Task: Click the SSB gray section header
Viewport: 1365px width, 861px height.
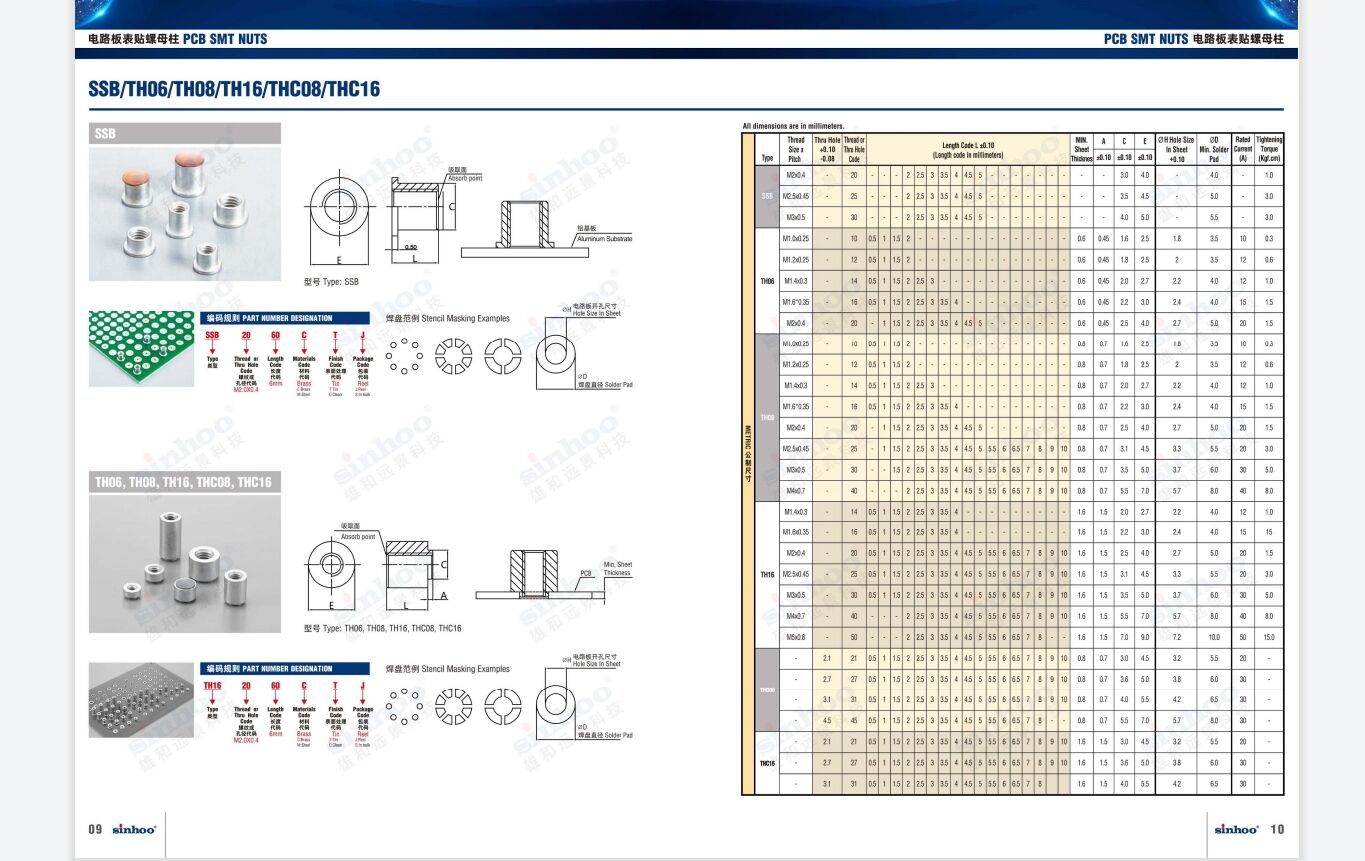Action: tap(185, 134)
